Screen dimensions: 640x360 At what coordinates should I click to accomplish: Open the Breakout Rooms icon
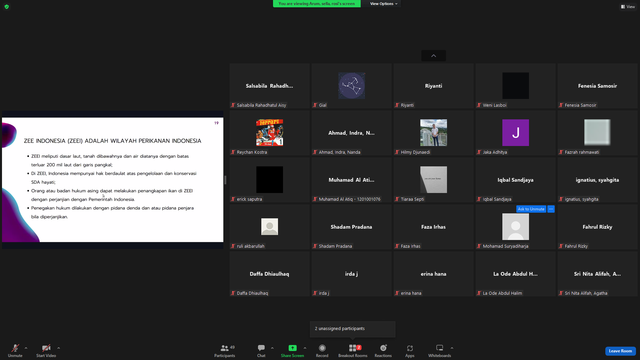point(353,348)
